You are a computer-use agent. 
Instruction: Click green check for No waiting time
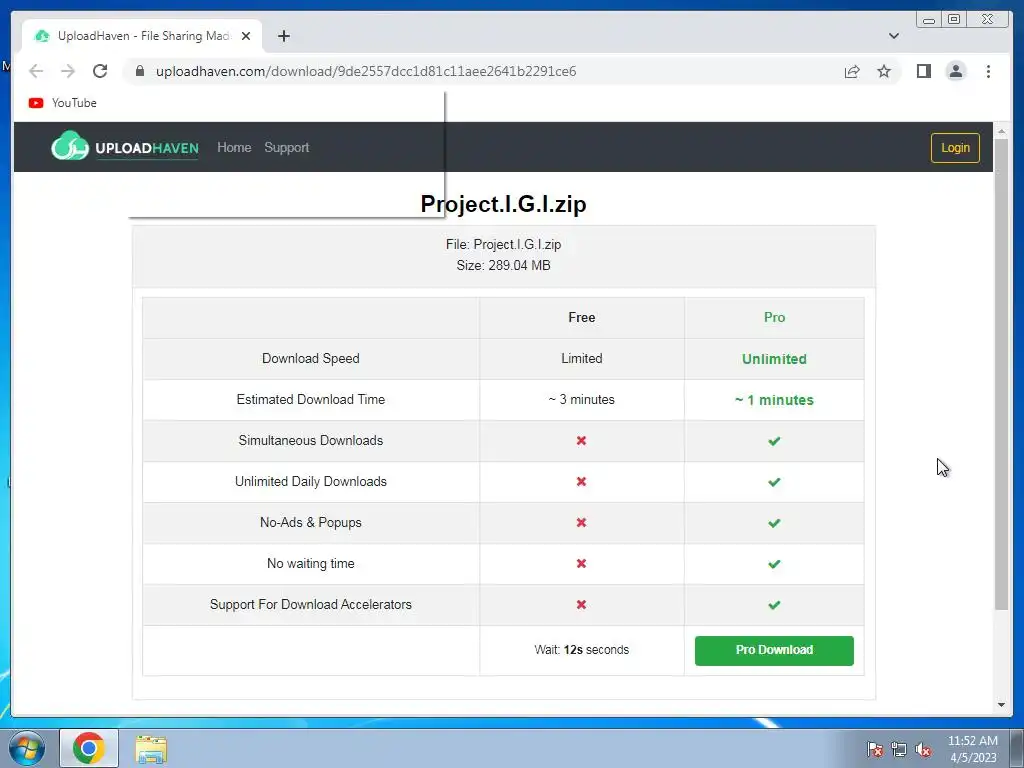774,564
